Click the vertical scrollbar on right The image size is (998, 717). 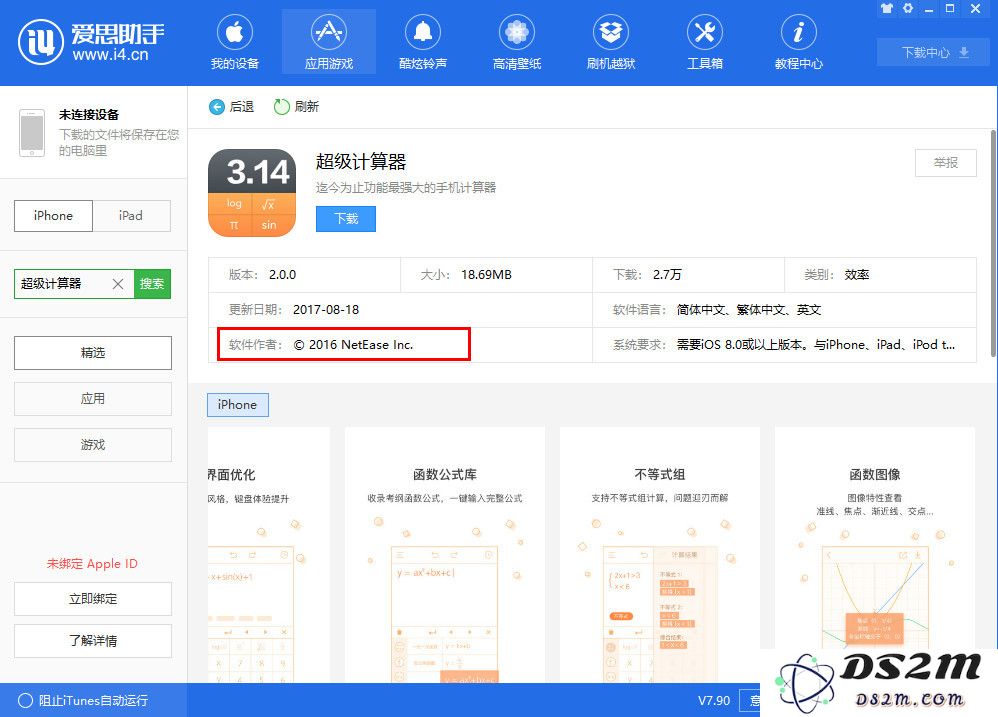point(993,243)
